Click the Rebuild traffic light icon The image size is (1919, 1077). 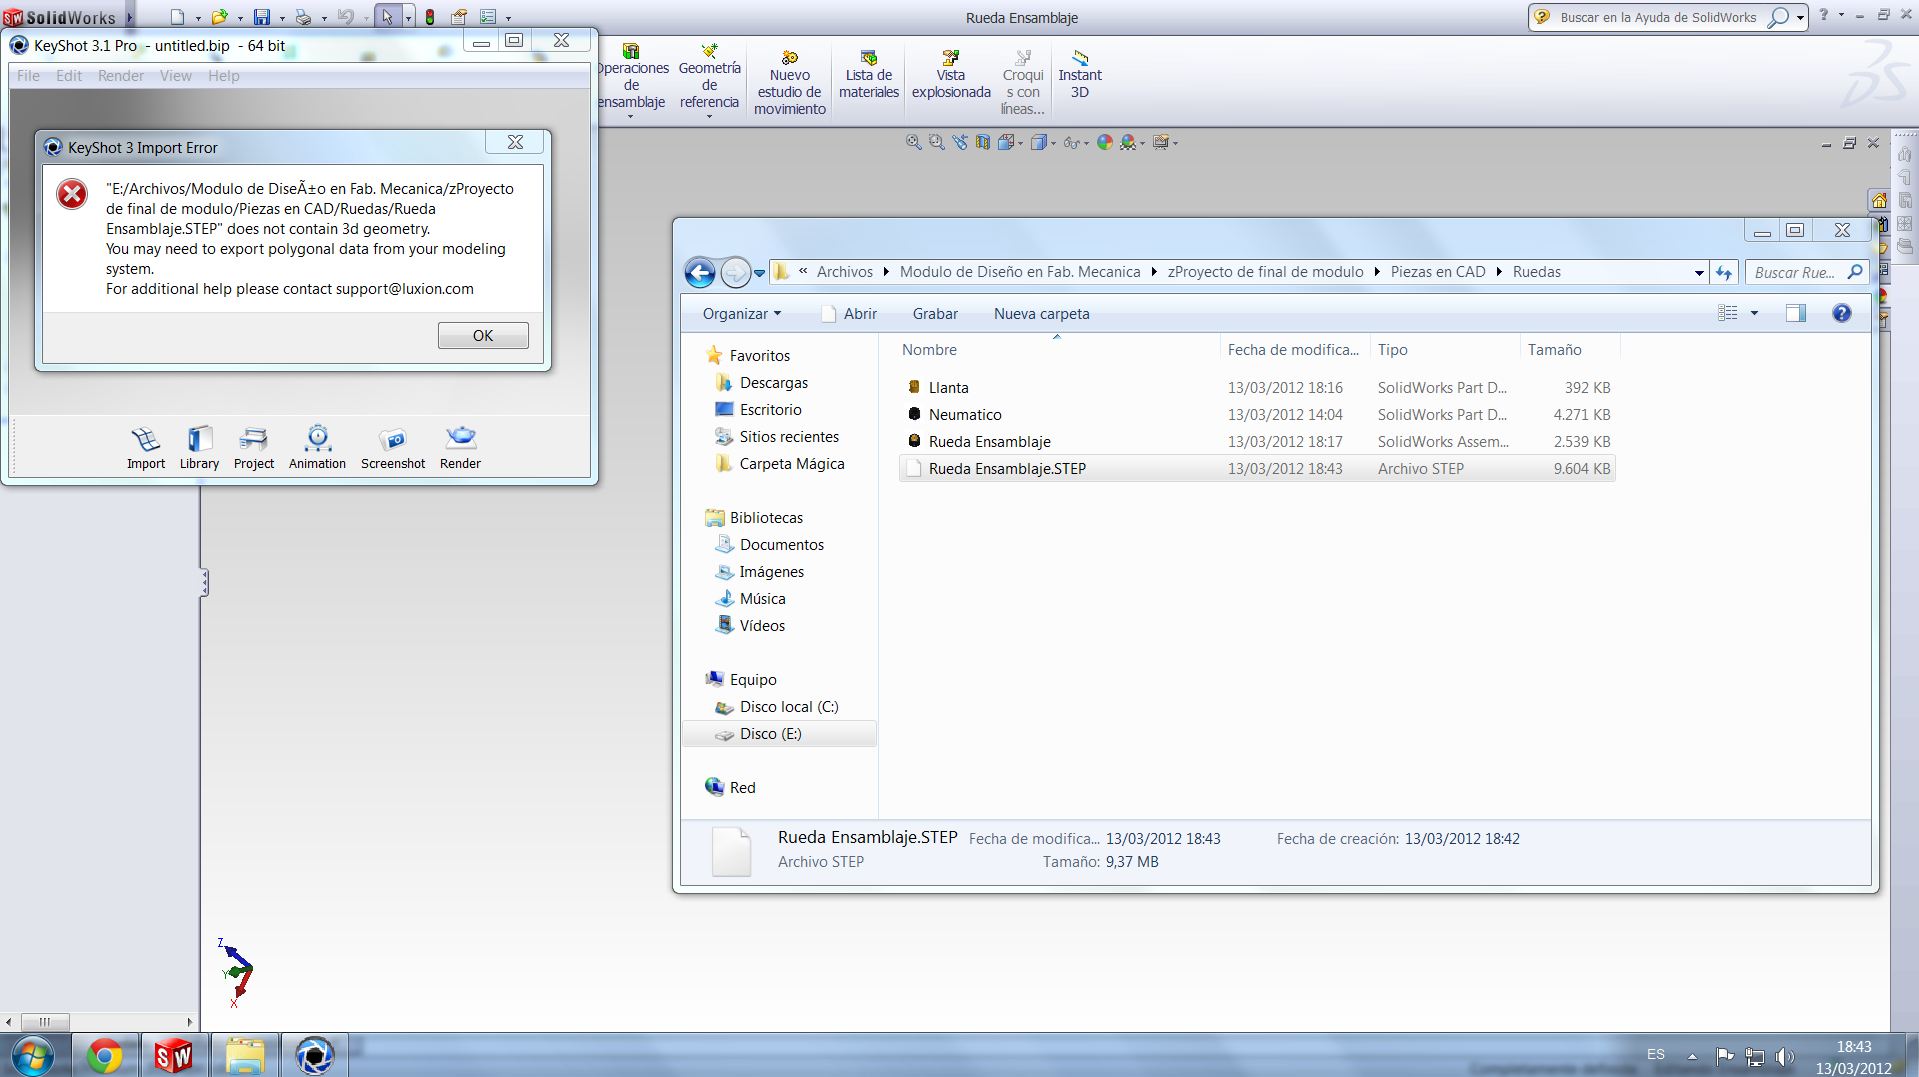(x=430, y=17)
